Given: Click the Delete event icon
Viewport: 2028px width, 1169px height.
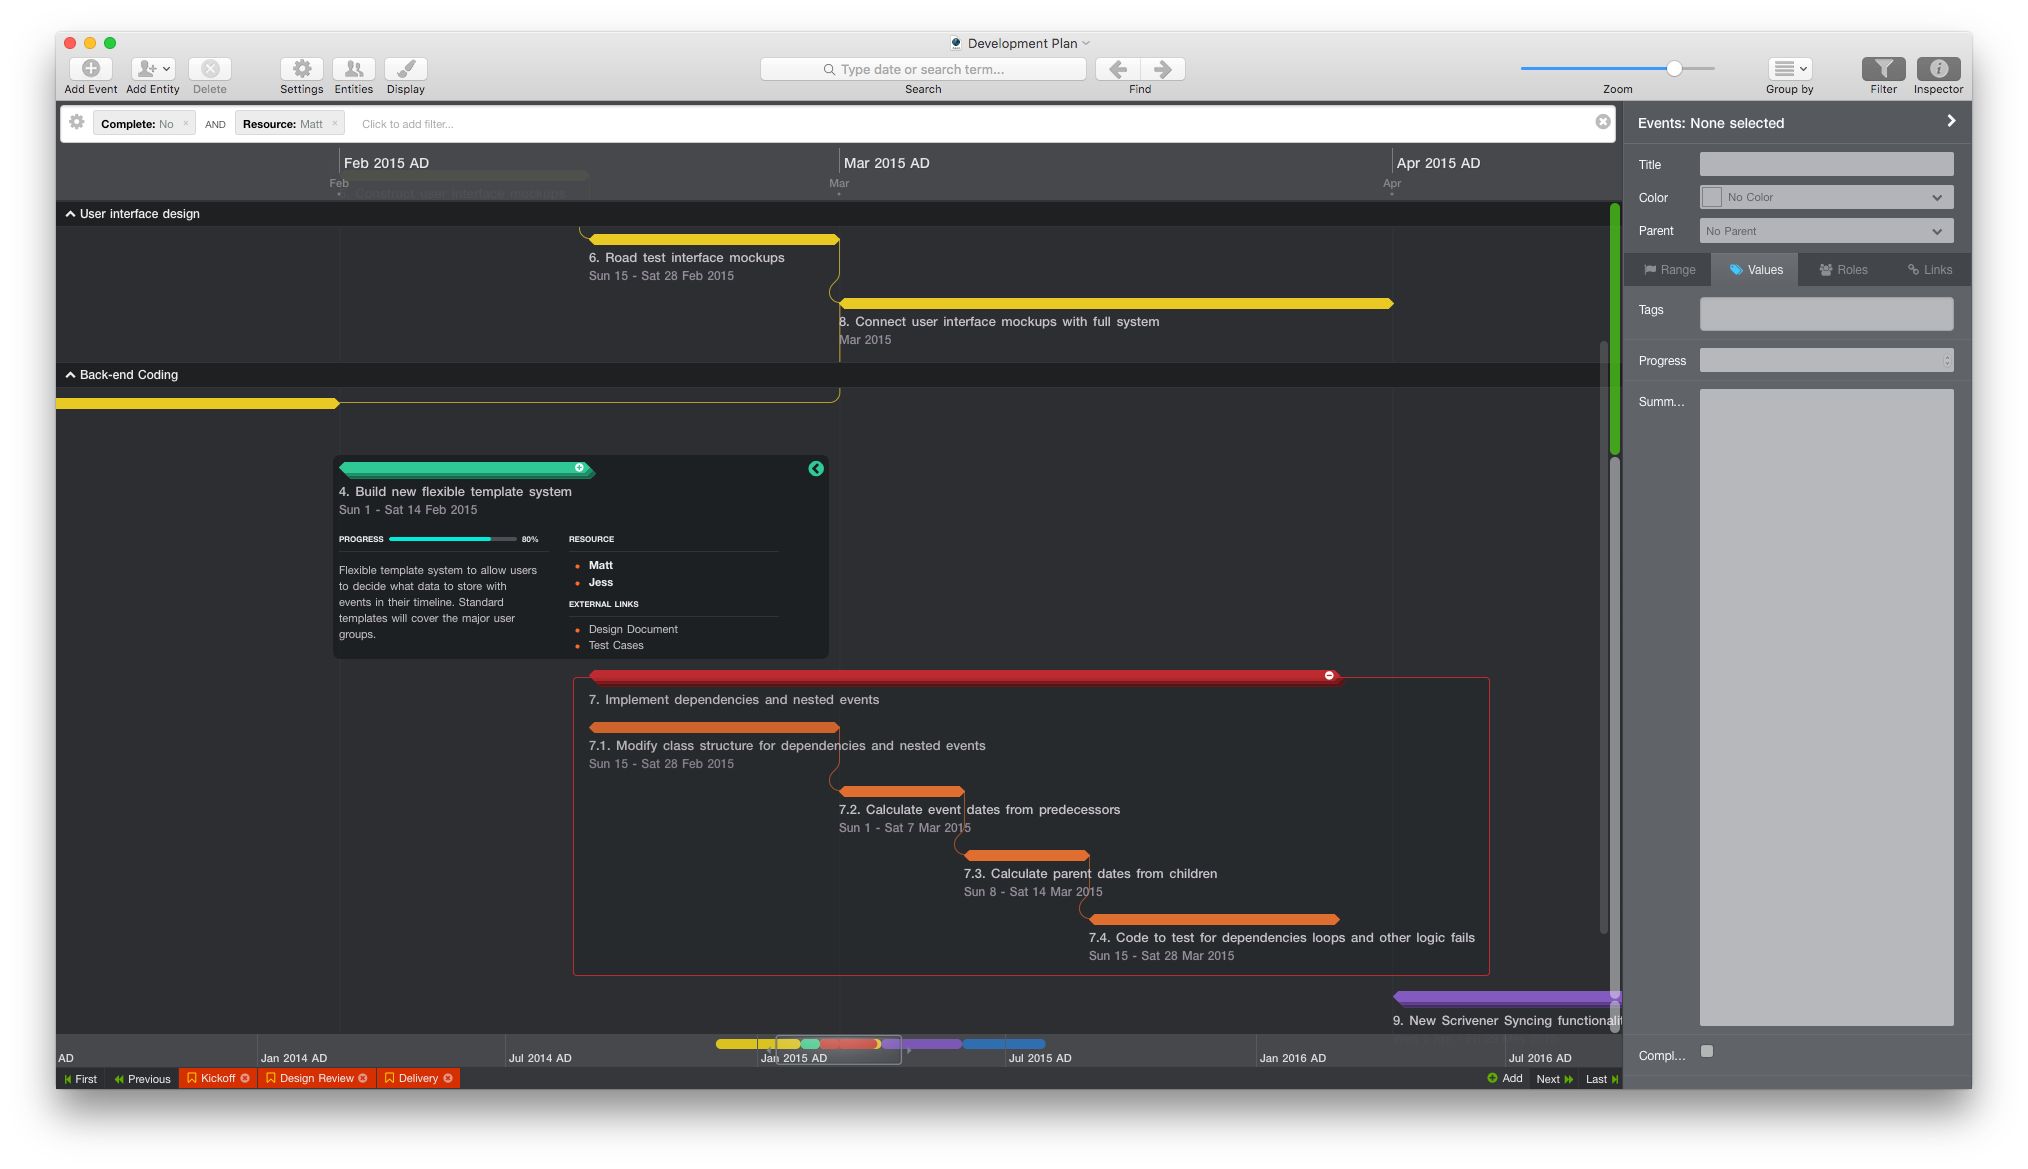Looking at the screenshot, I should coord(210,70).
